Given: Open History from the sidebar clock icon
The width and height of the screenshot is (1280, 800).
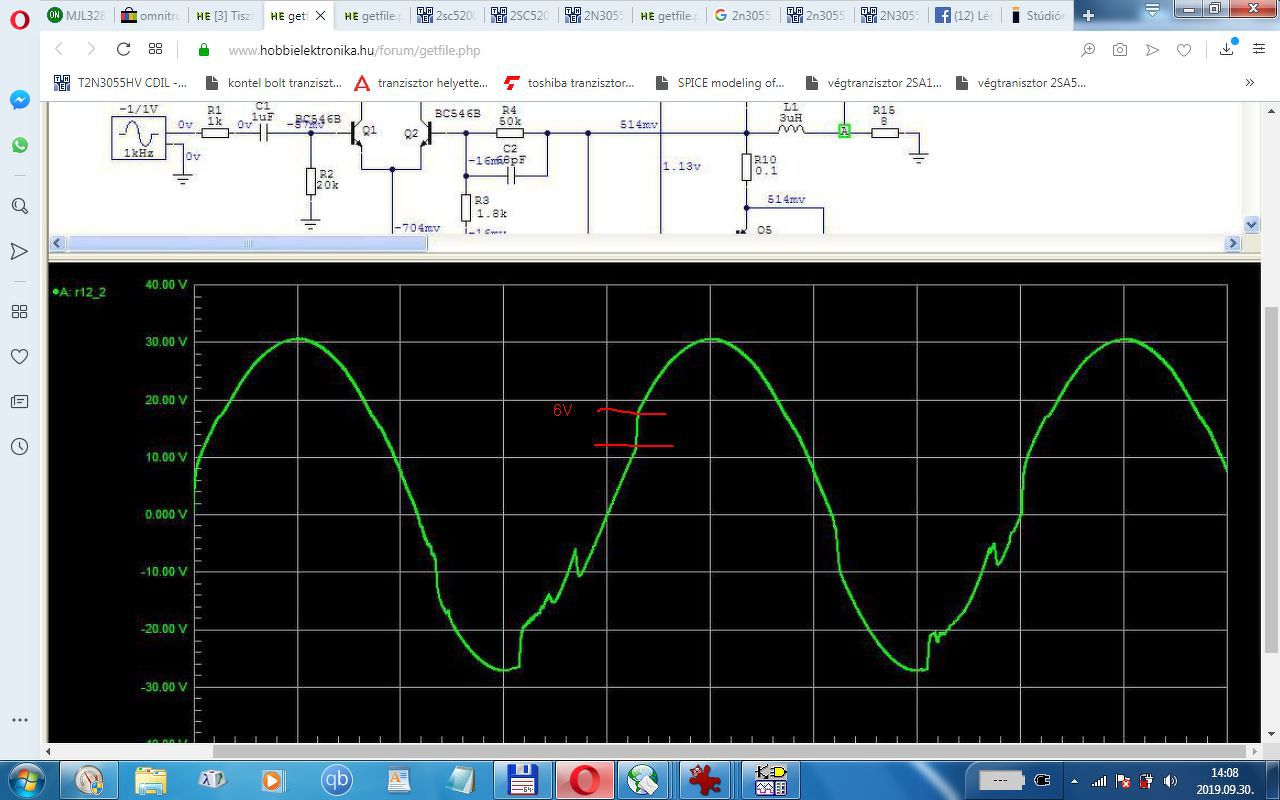Looking at the screenshot, I should 19,446.
